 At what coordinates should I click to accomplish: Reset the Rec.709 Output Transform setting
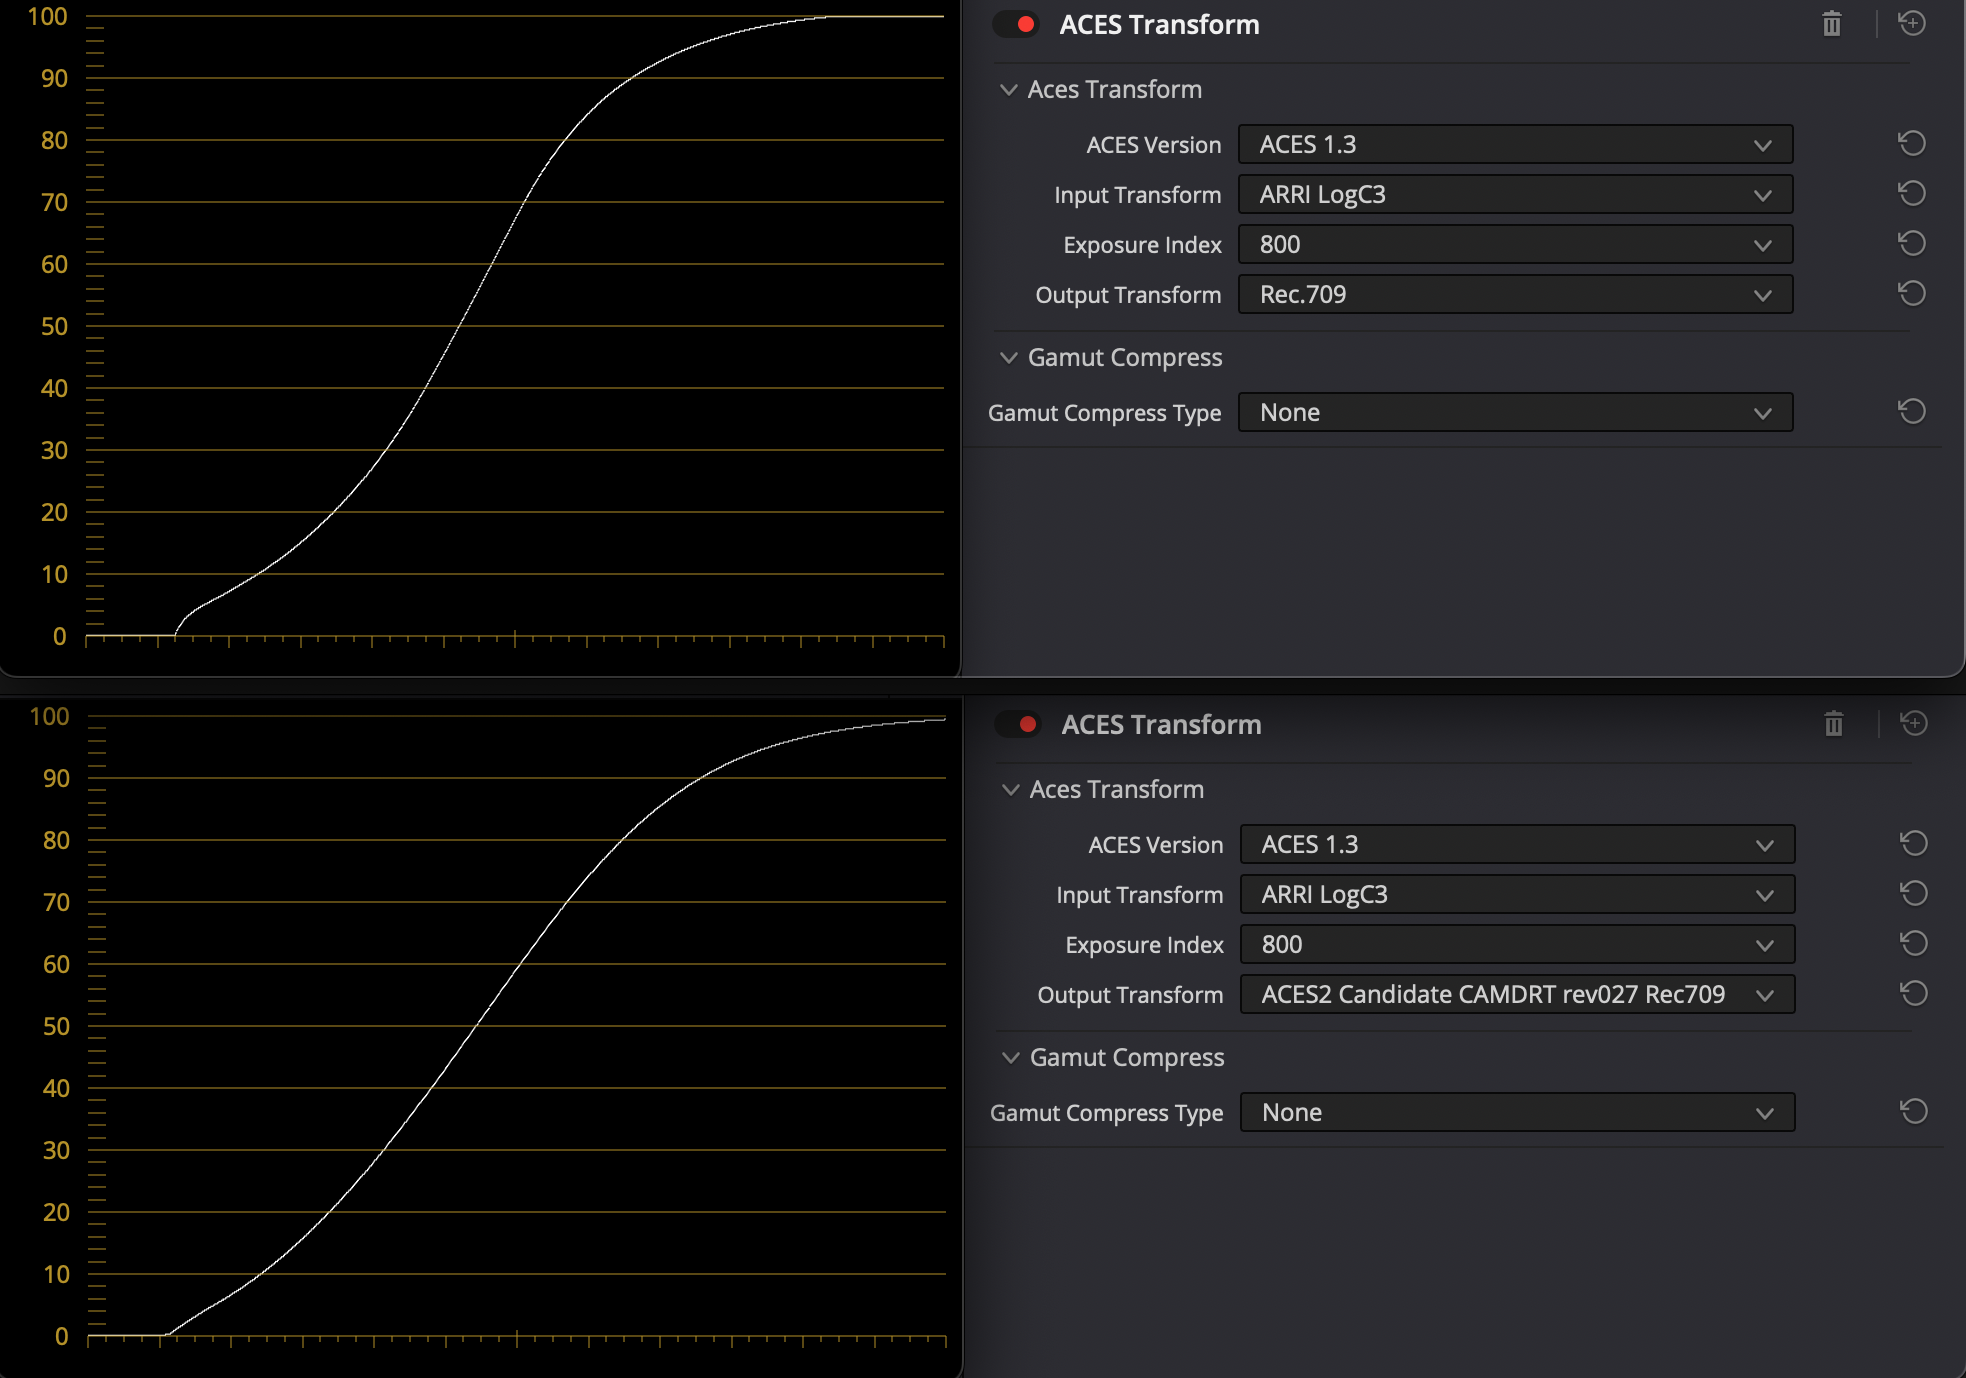point(1912,293)
